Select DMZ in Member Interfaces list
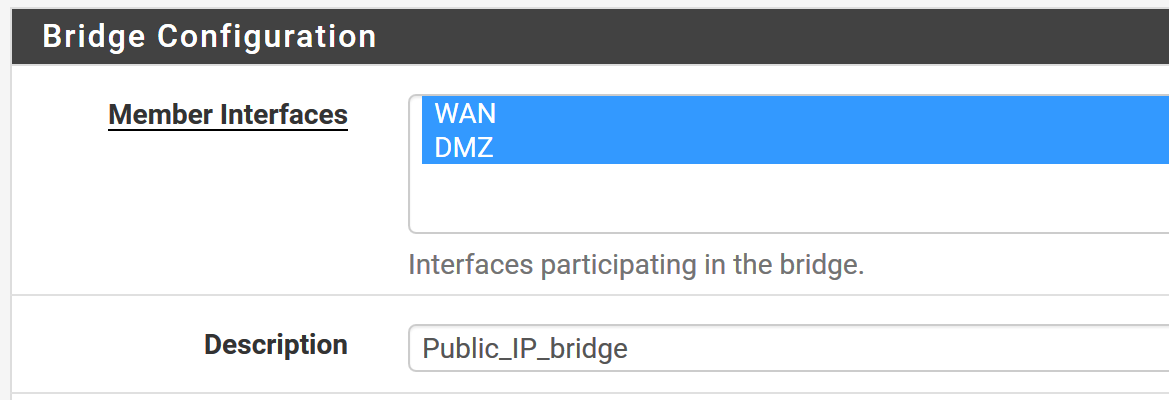 click(x=464, y=147)
